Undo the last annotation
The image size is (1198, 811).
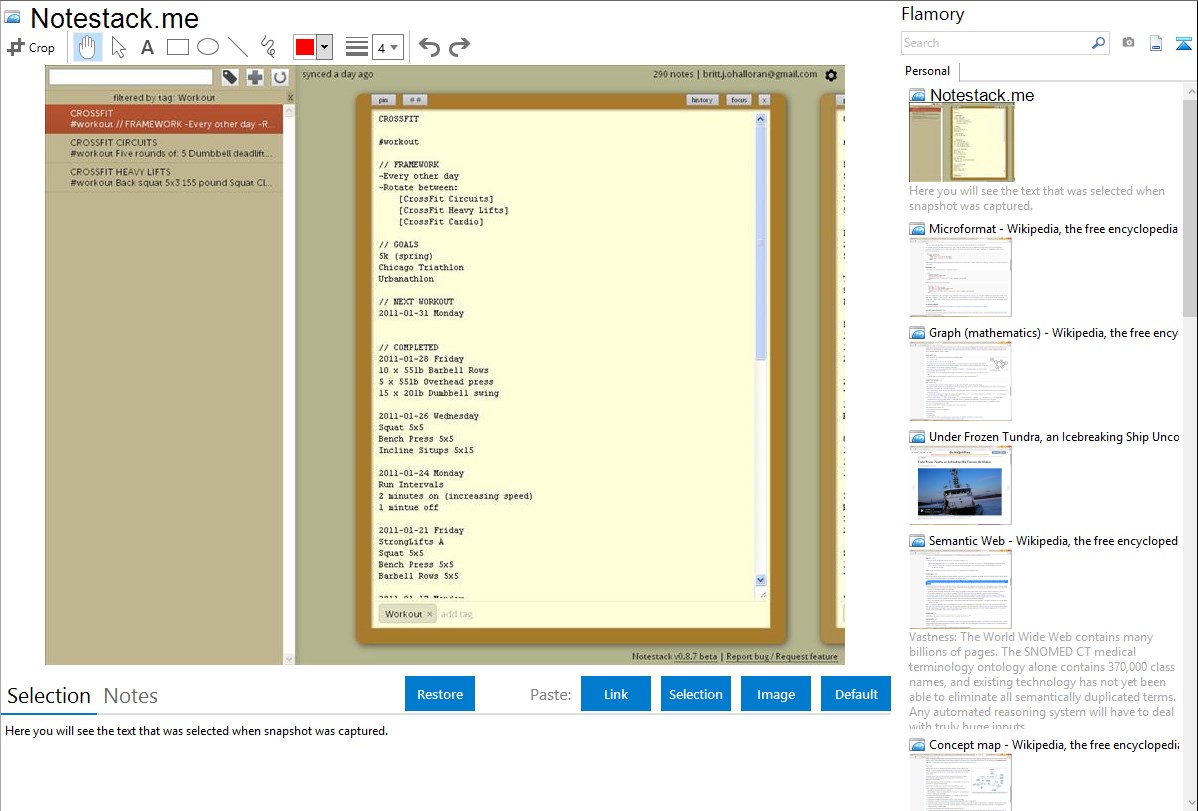(x=429, y=47)
